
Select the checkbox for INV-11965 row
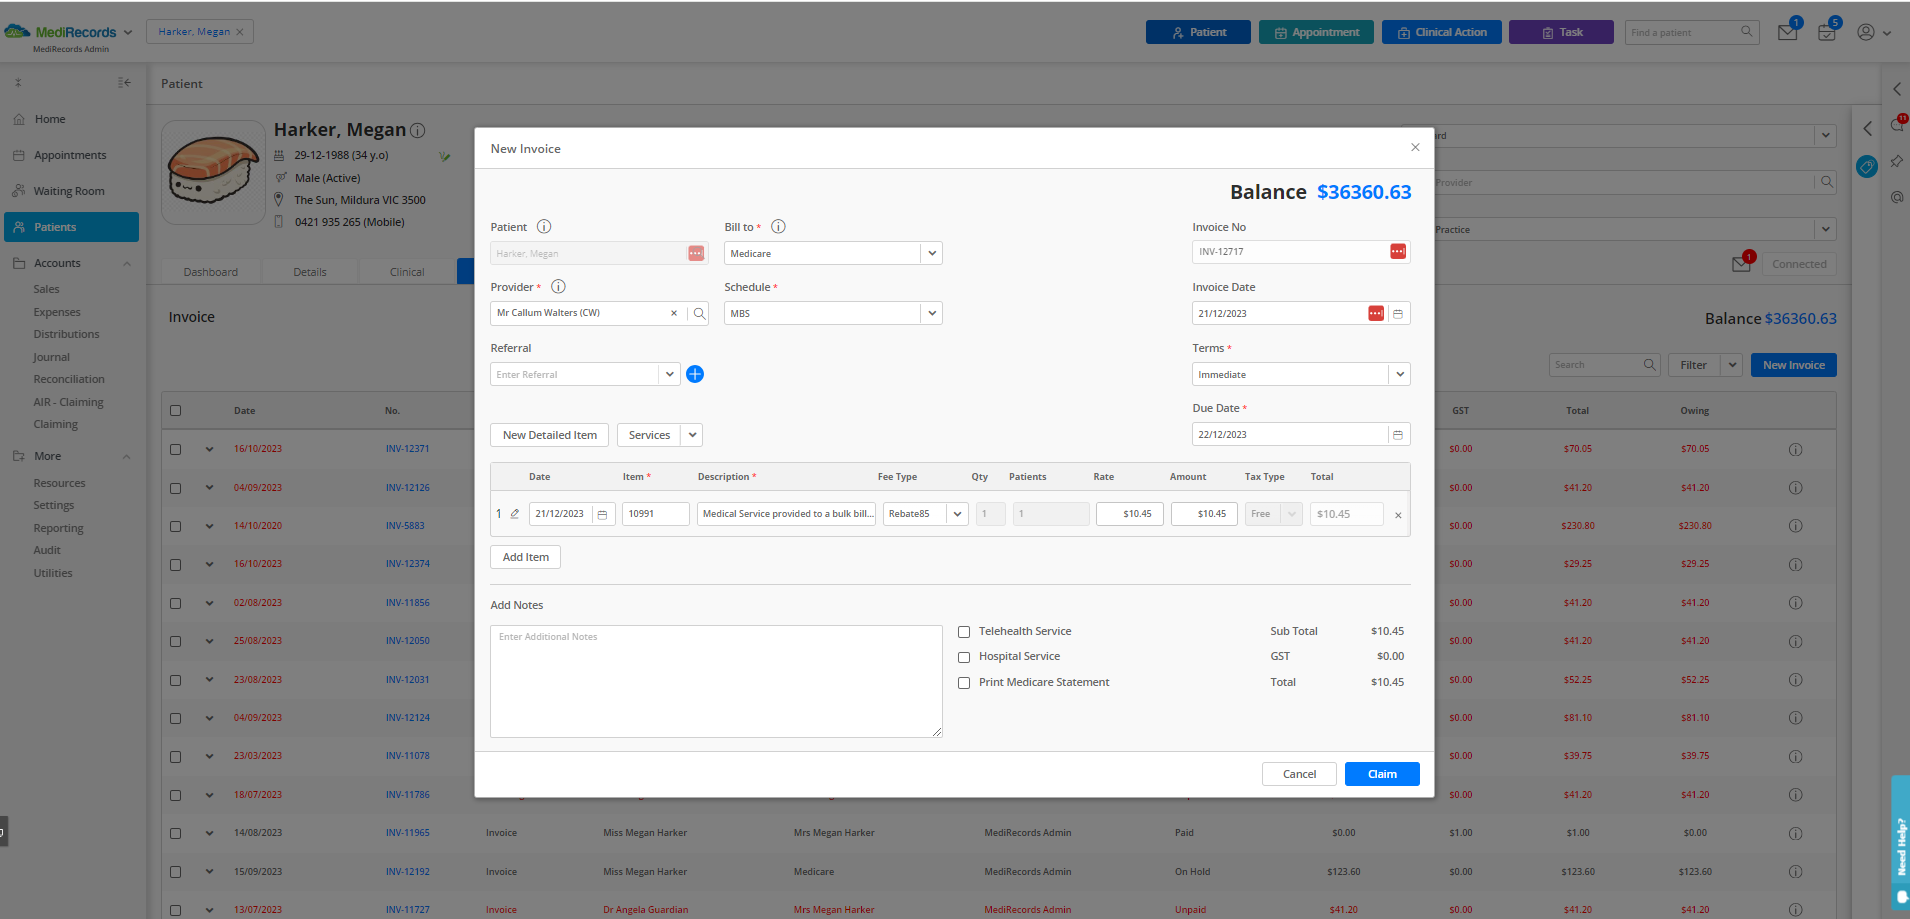point(176,834)
